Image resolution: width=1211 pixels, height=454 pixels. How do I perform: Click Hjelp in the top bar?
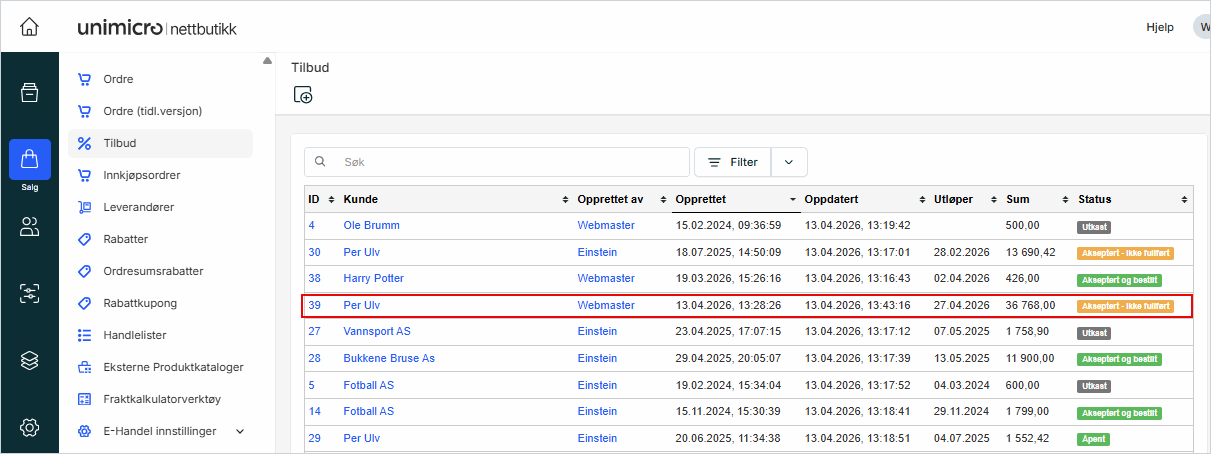pos(1159,27)
